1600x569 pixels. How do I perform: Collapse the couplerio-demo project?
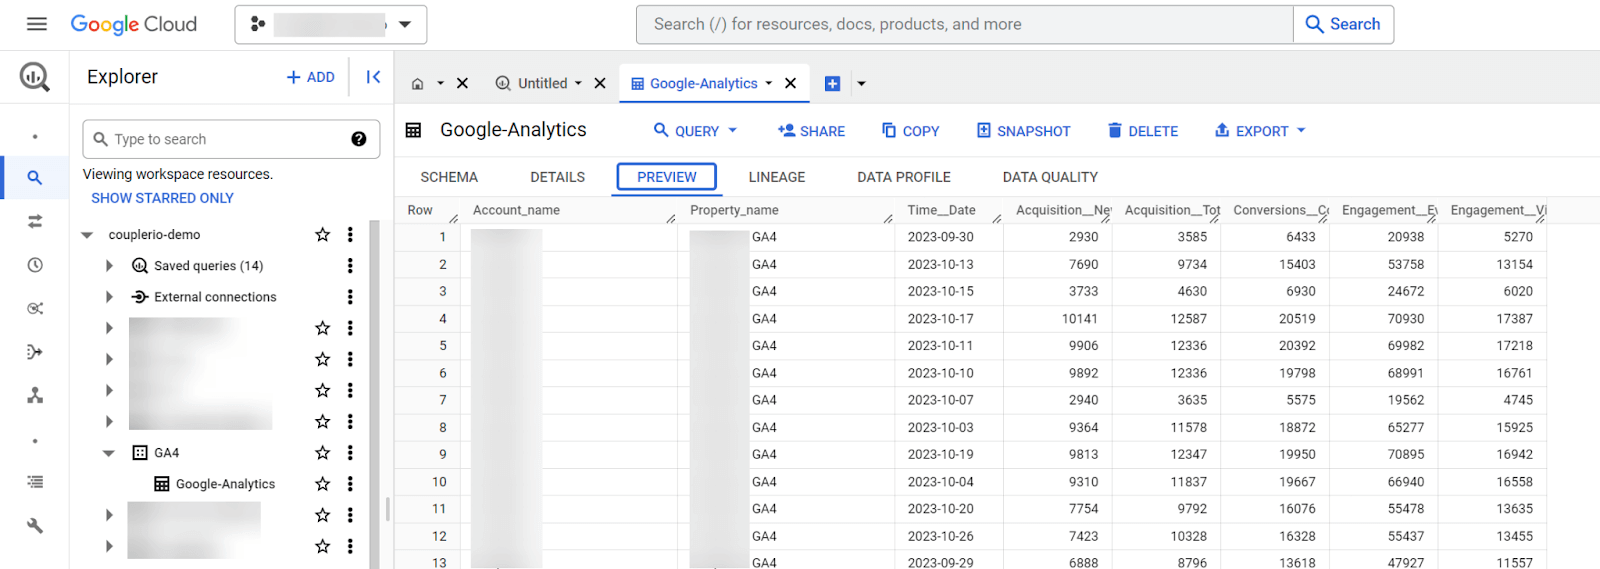click(x=87, y=235)
